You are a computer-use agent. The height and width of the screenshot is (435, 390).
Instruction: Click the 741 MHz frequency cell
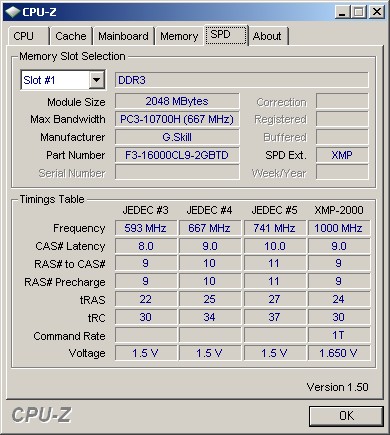click(275, 228)
